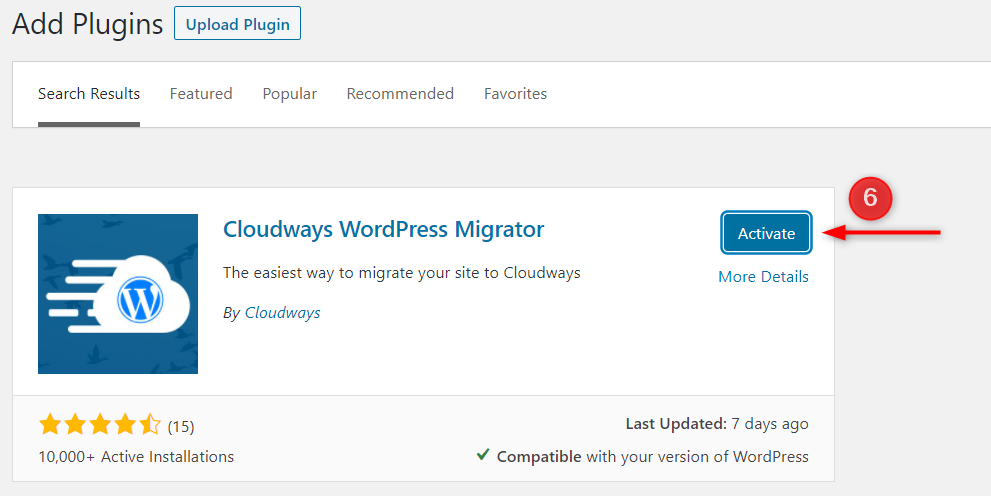Click the Add Plugins page heading
Viewport: 991px width, 496px height.
pos(88,25)
